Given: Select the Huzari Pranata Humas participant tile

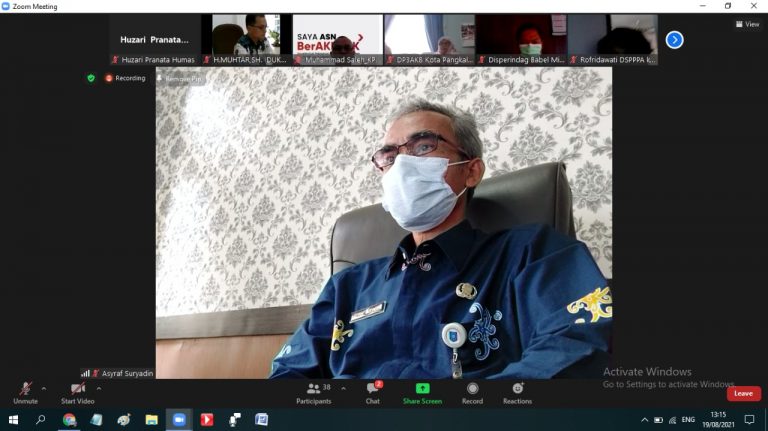Looking at the screenshot, I should point(155,40).
